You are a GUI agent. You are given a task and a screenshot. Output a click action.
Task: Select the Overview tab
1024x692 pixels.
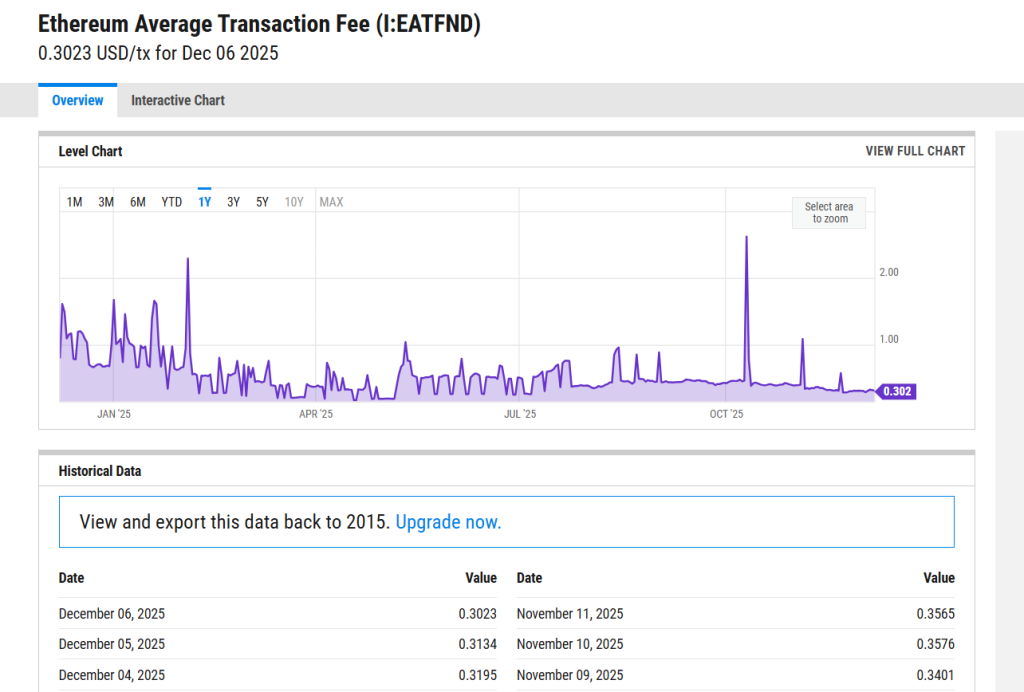[77, 100]
